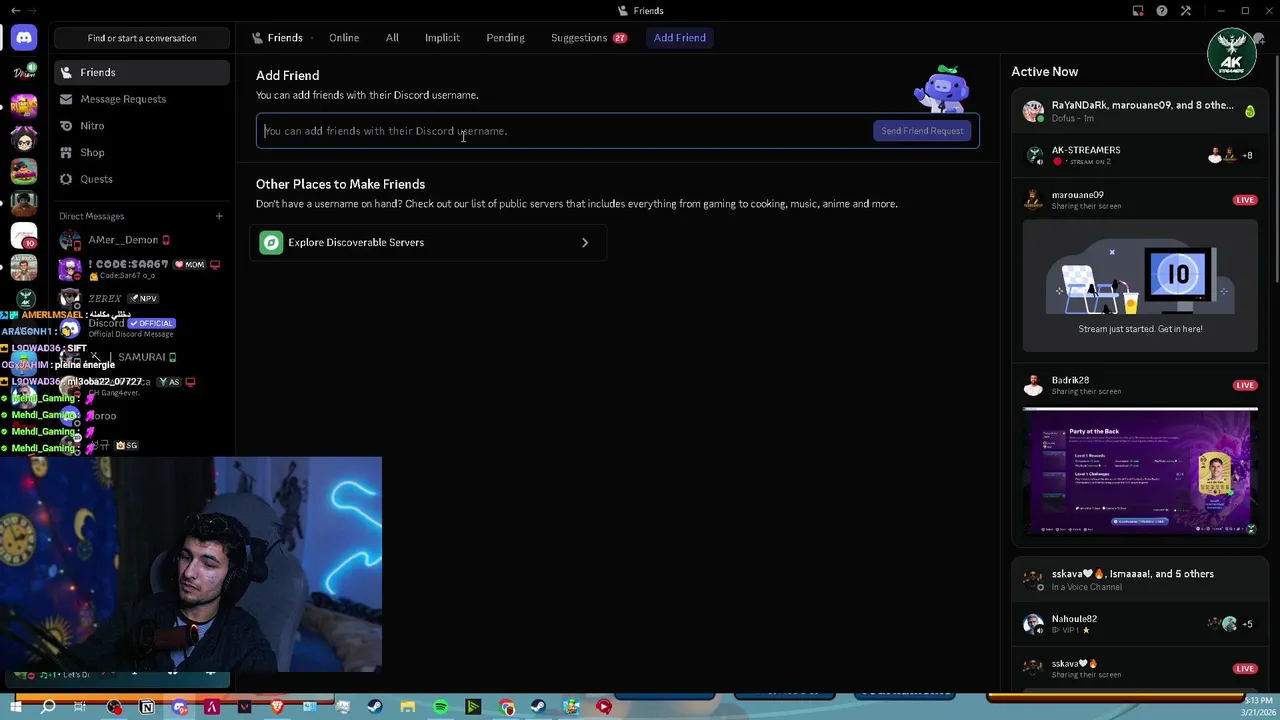The image size is (1280, 720).
Task: Open CODE:SAR67 direct message
Action: pos(143,269)
